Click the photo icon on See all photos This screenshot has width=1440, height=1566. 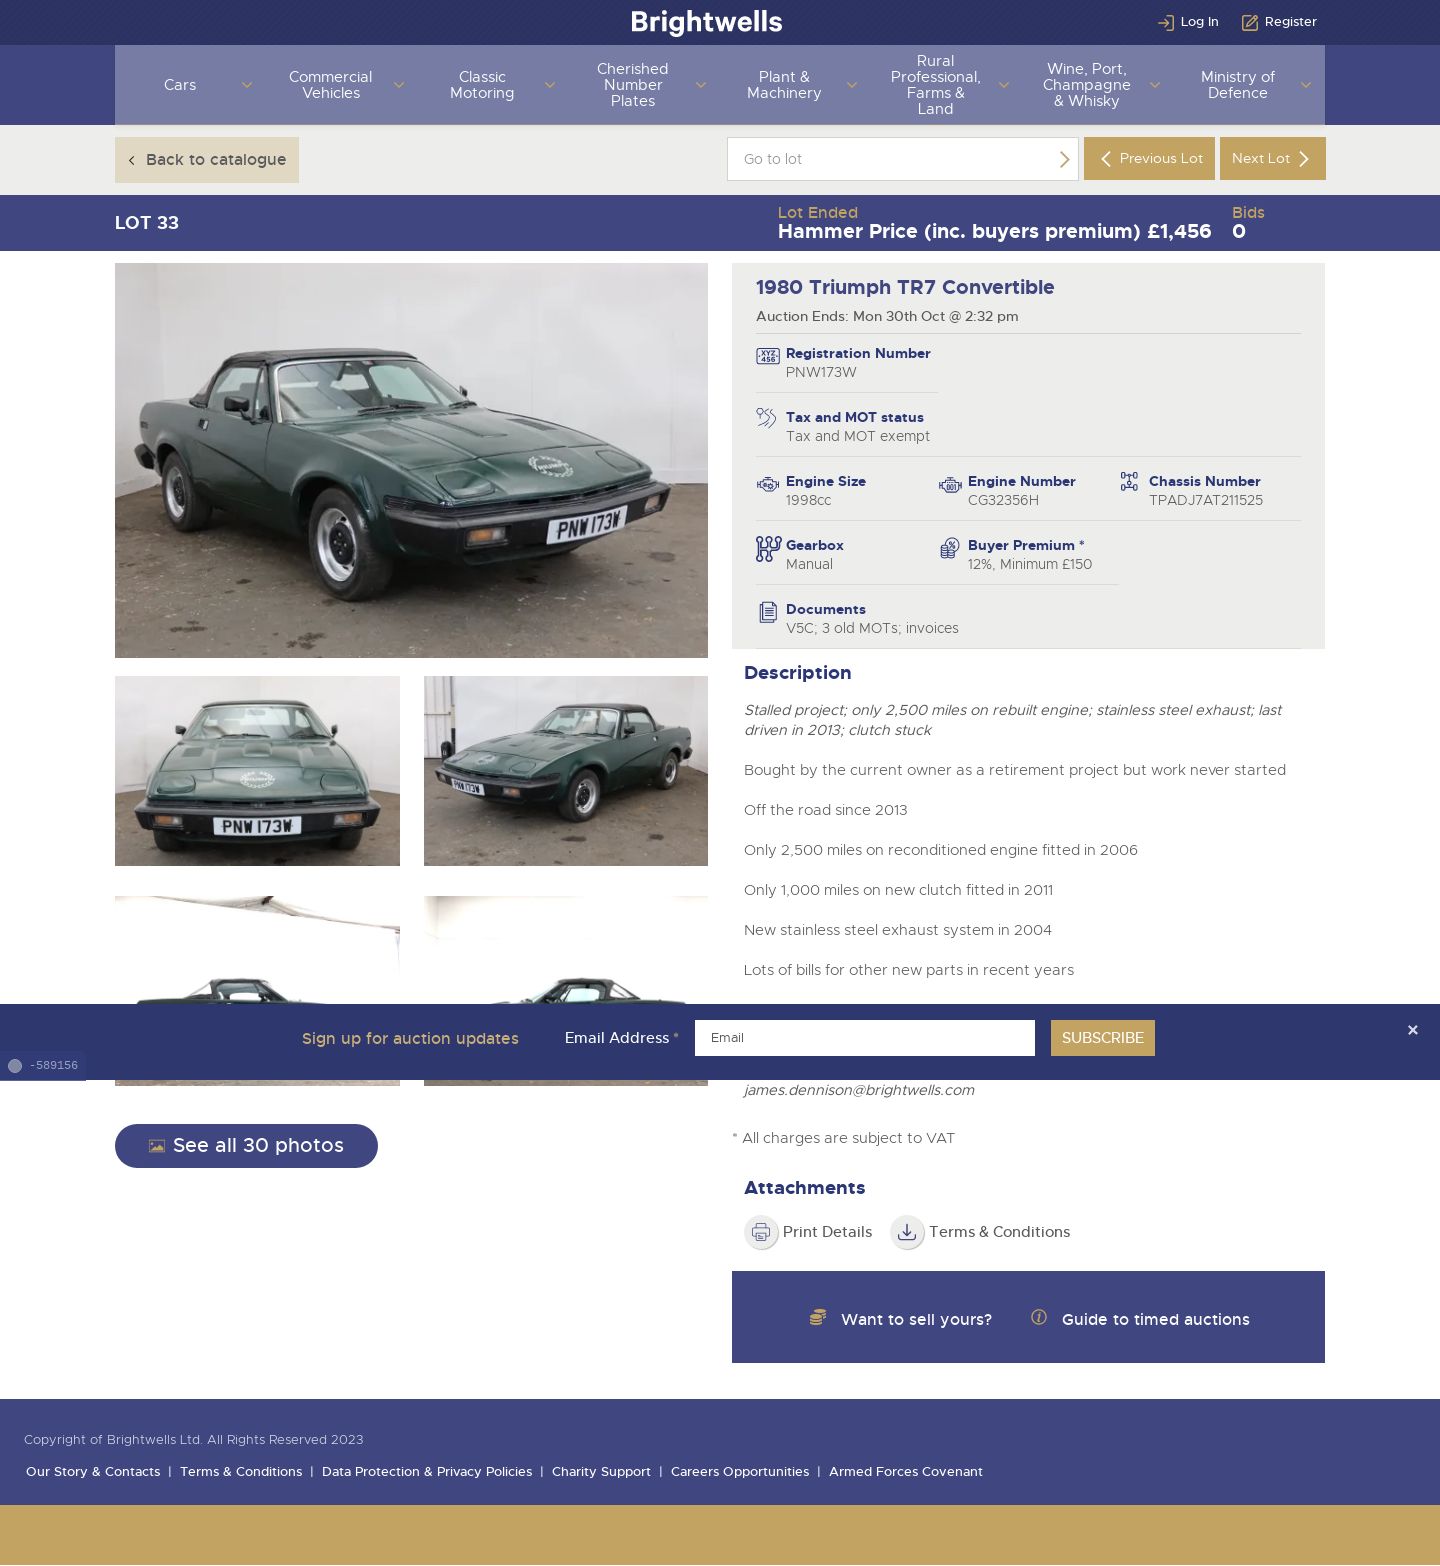(157, 1146)
